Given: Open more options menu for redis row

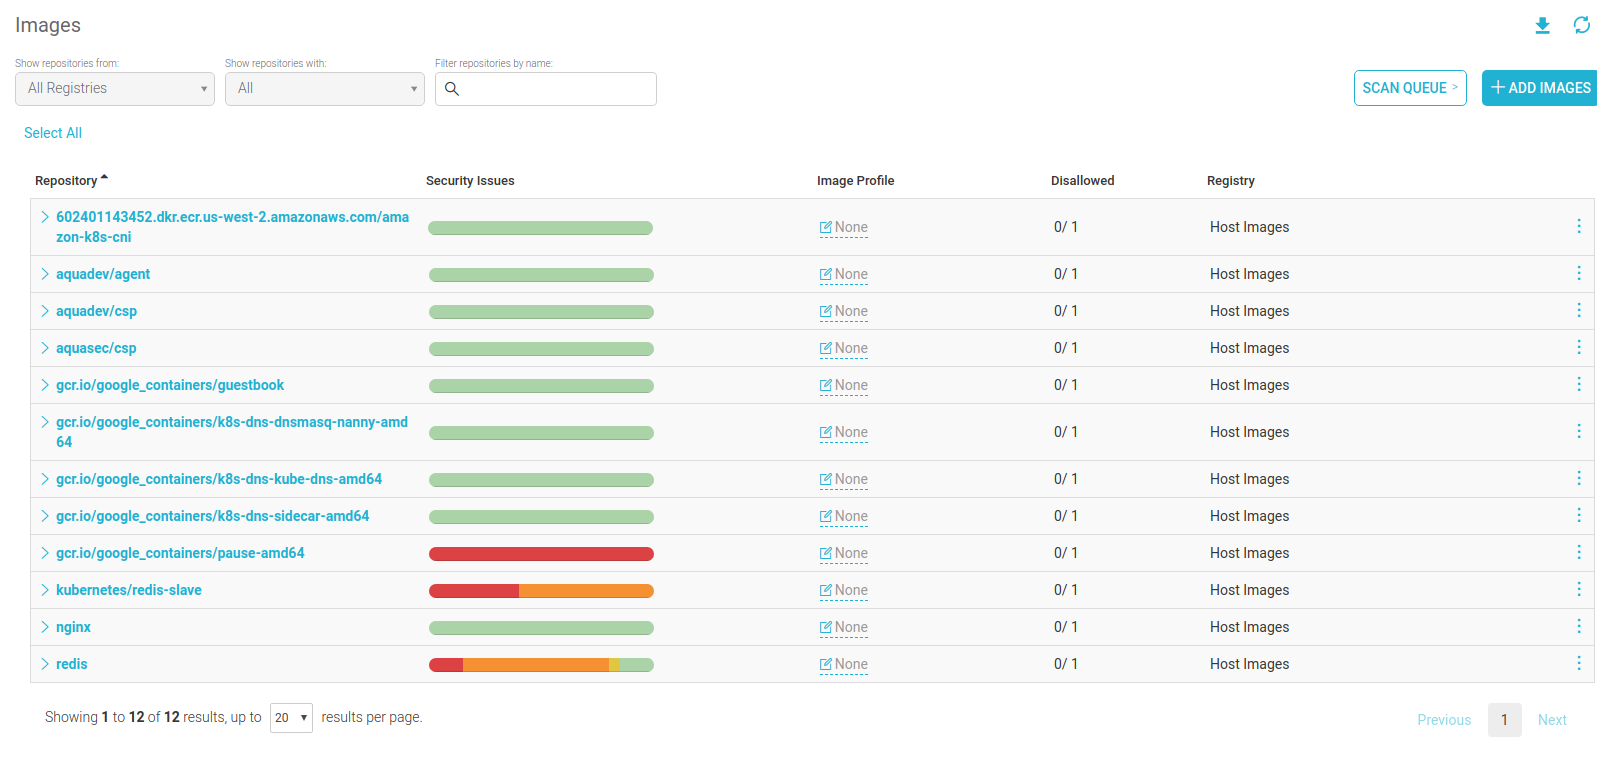Looking at the screenshot, I should coord(1579,663).
